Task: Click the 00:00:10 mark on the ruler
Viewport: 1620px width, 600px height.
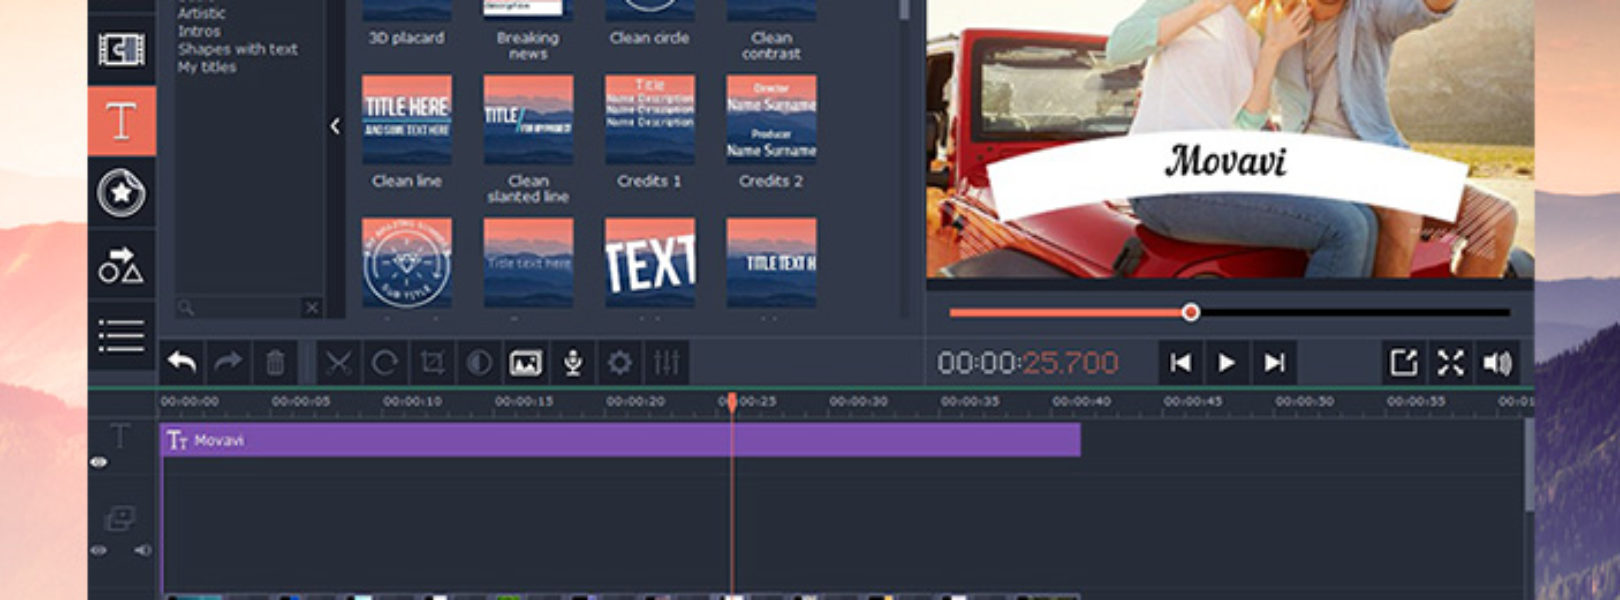Action: pyautogui.click(x=412, y=401)
